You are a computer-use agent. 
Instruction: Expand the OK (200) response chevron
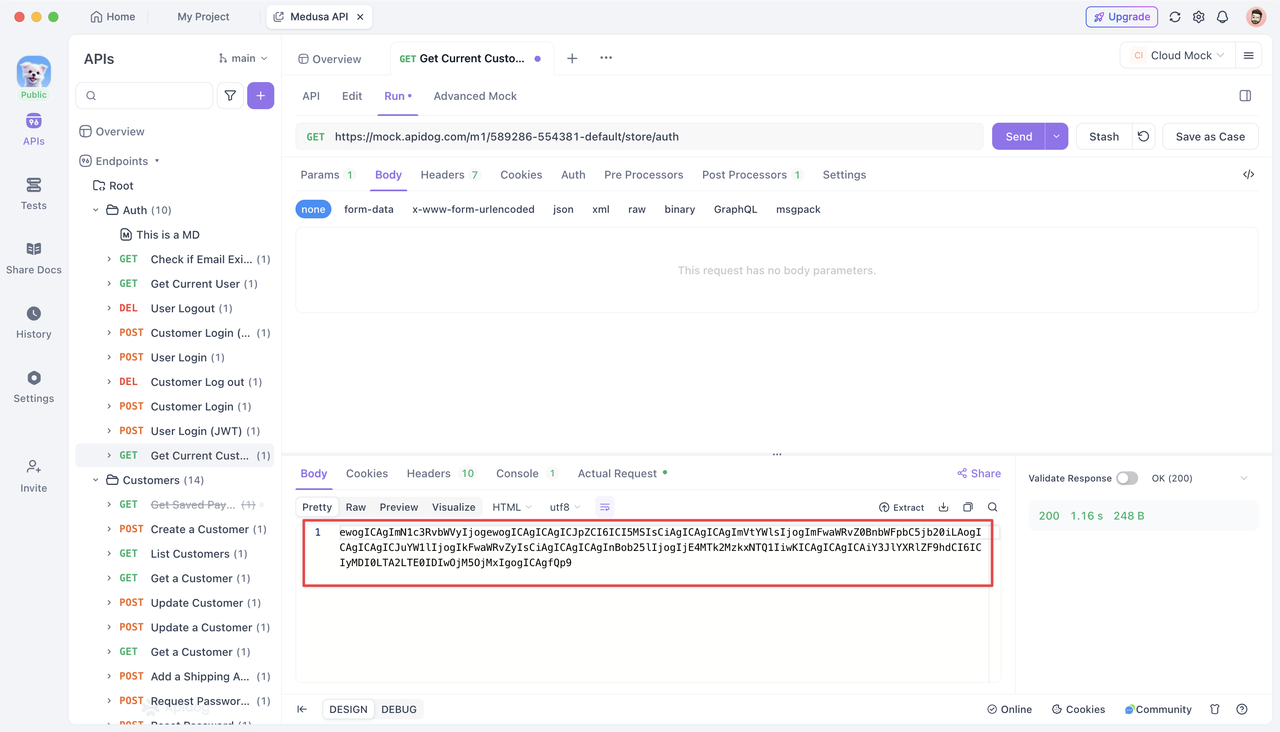[x=1244, y=478]
